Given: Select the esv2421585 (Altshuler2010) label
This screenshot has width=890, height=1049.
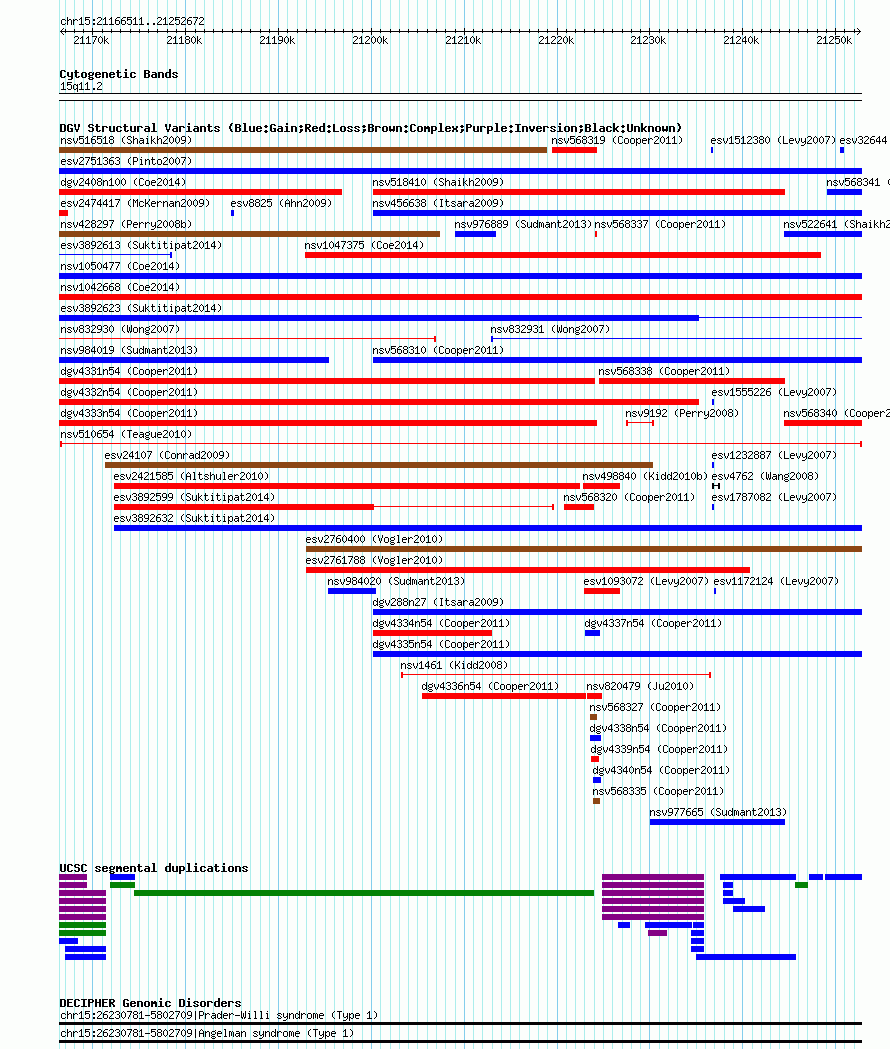Looking at the screenshot, I should click(x=191, y=476).
